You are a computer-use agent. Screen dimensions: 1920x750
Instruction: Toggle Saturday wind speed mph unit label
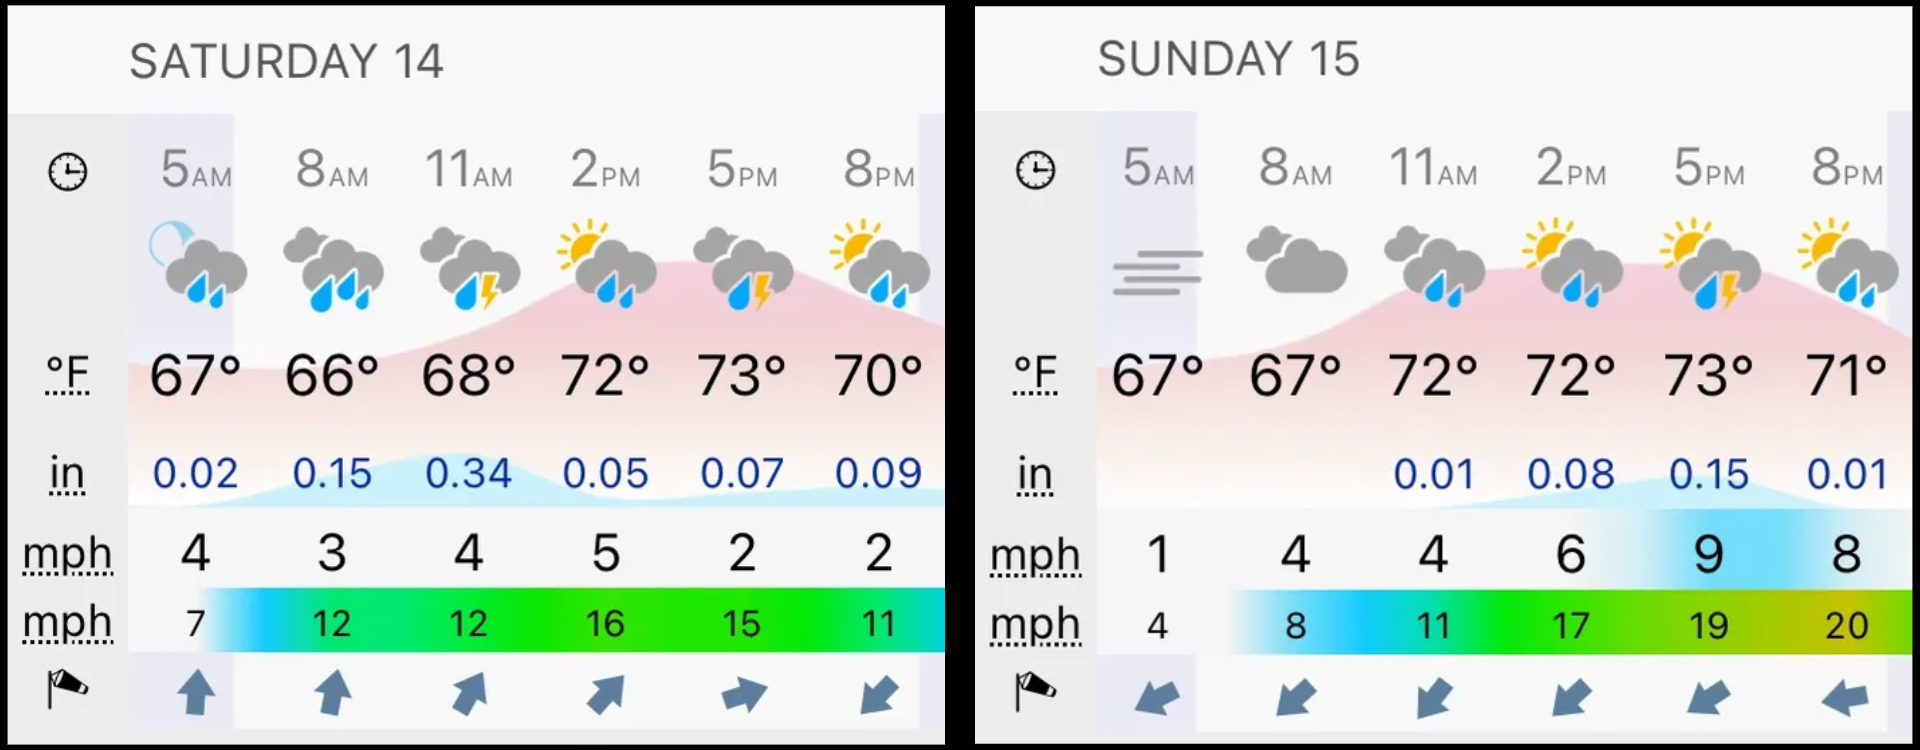(x=67, y=555)
